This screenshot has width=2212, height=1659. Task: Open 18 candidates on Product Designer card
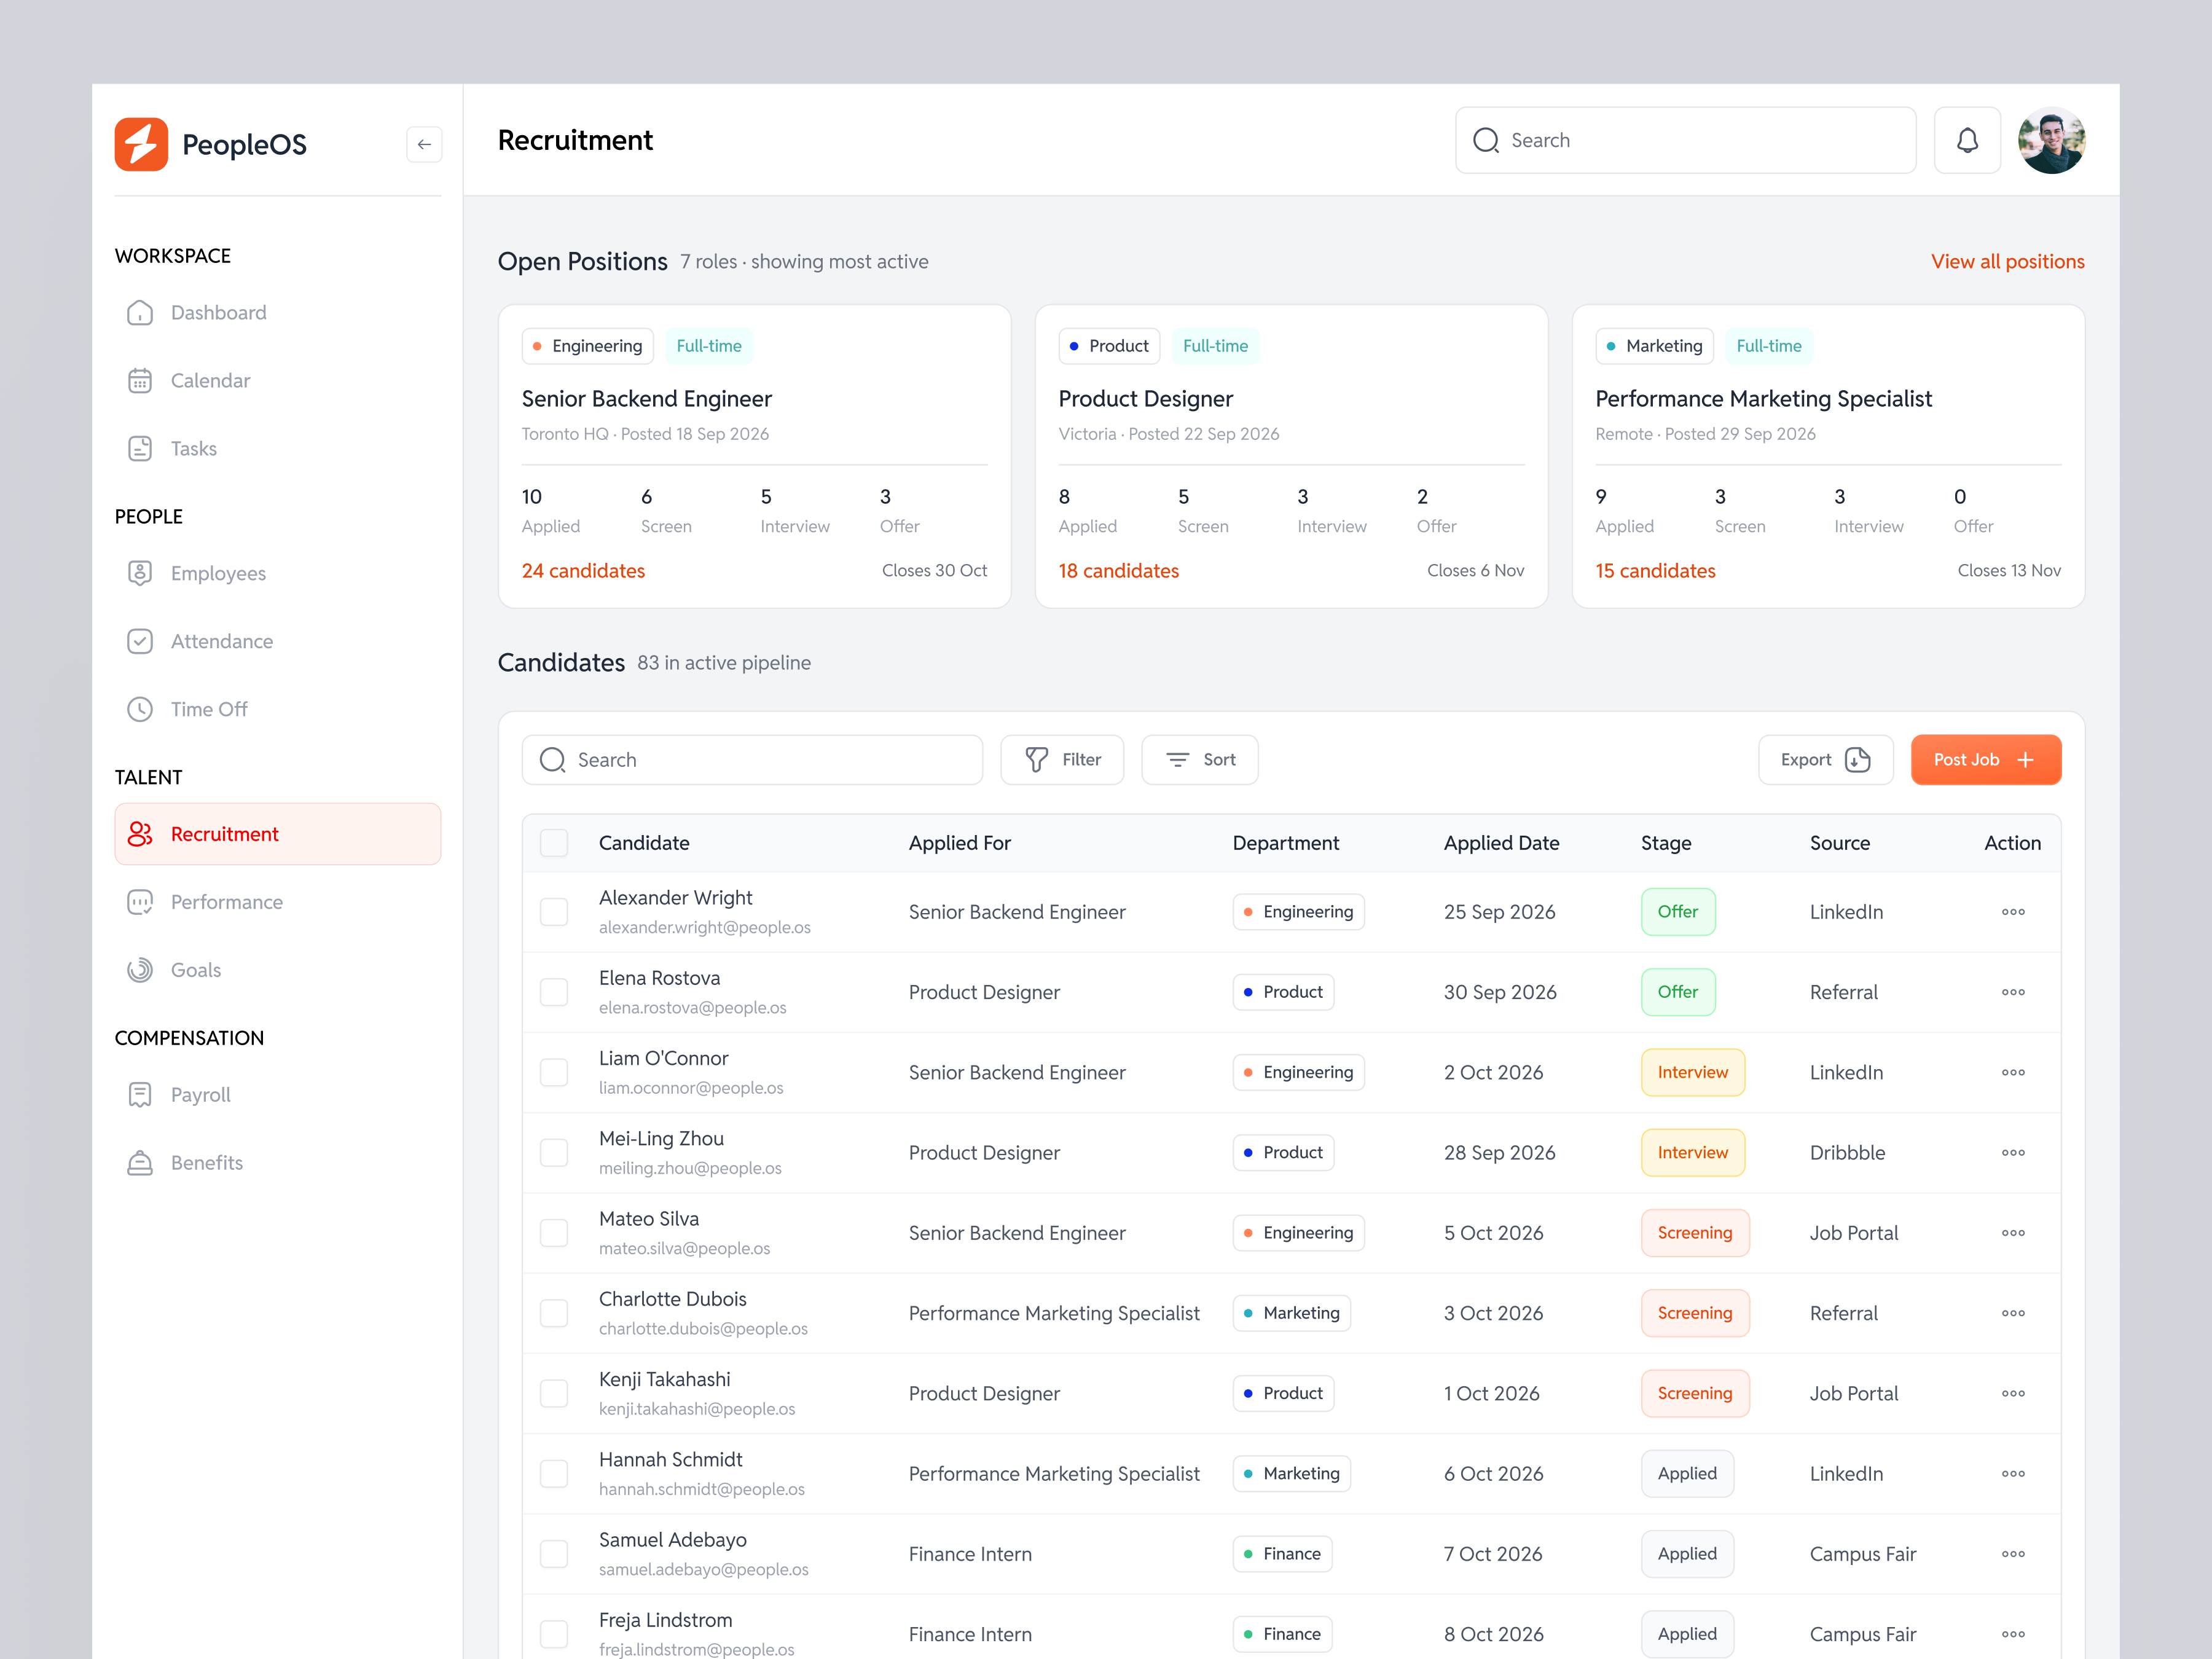[1118, 571]
